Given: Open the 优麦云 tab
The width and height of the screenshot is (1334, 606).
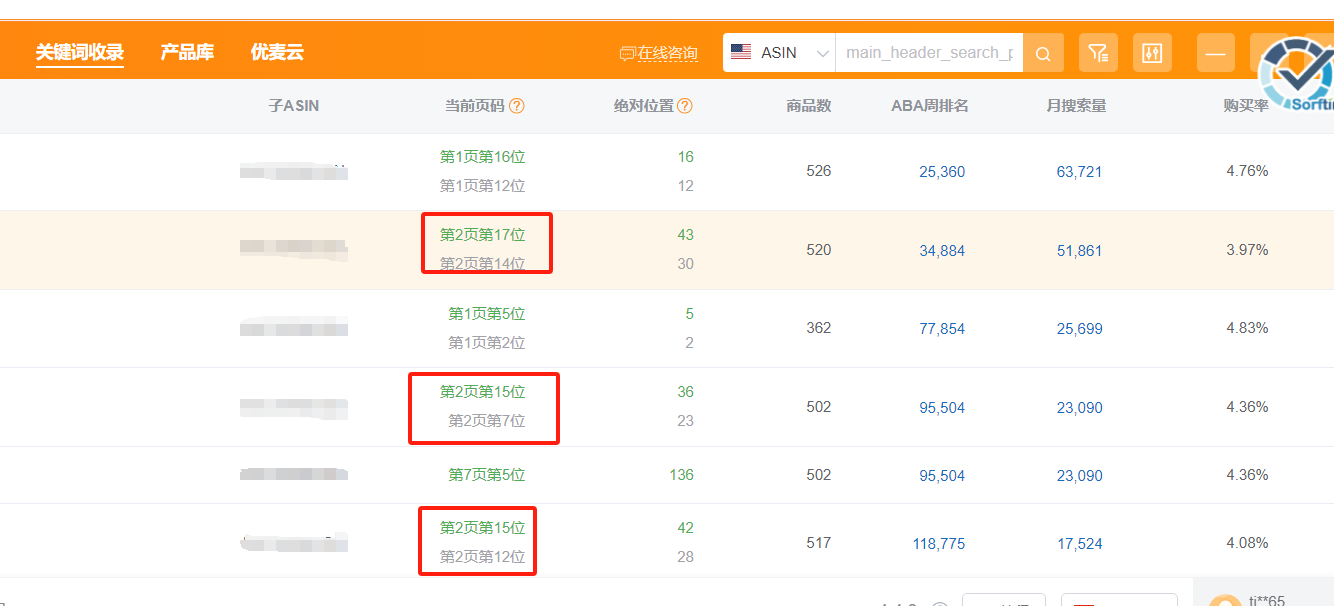Looking at the screenshot, I should (277, 52).
